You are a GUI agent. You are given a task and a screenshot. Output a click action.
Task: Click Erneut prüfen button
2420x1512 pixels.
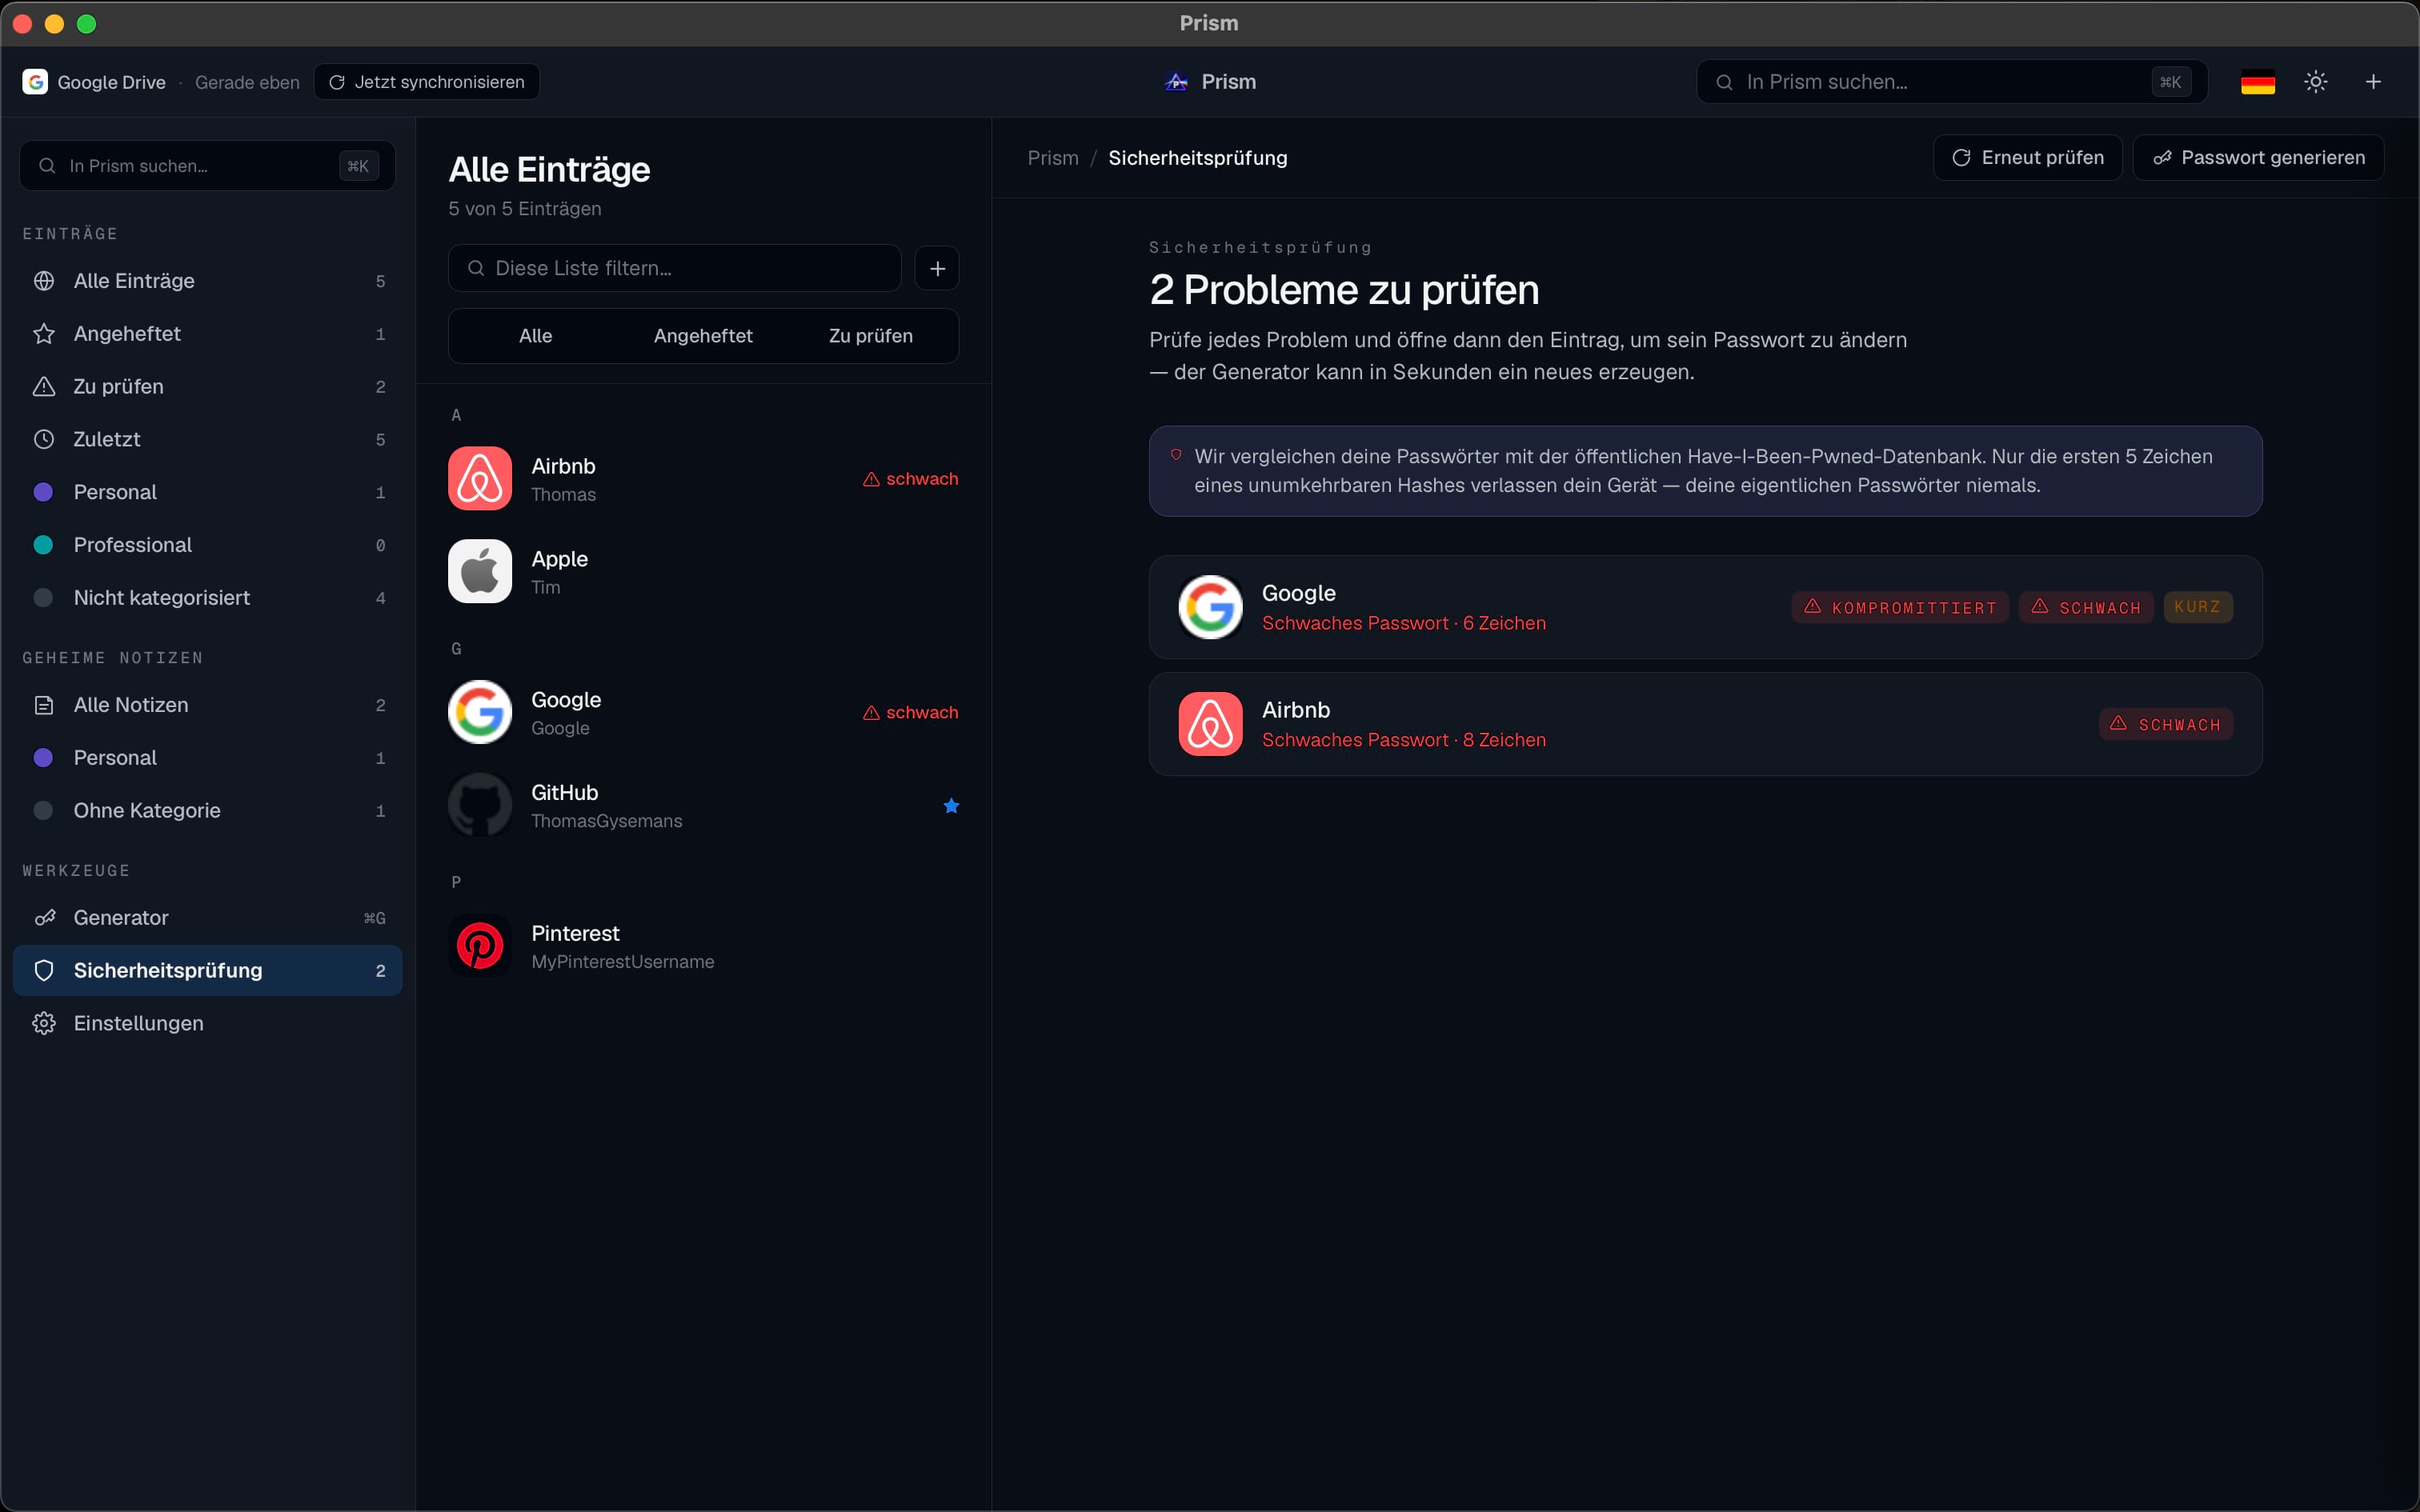[x=2027, y=158]
